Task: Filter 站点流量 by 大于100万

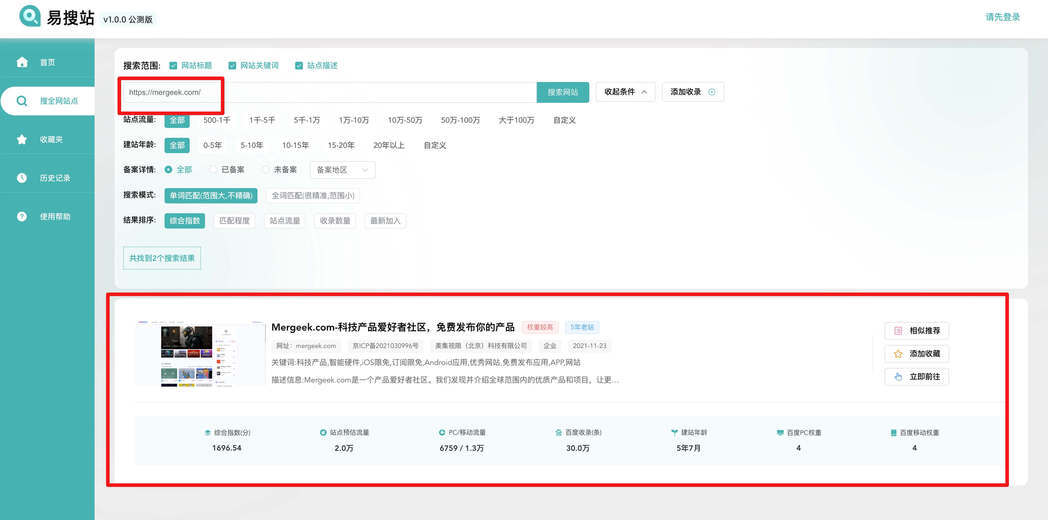Action: click(x=517, y=120)
